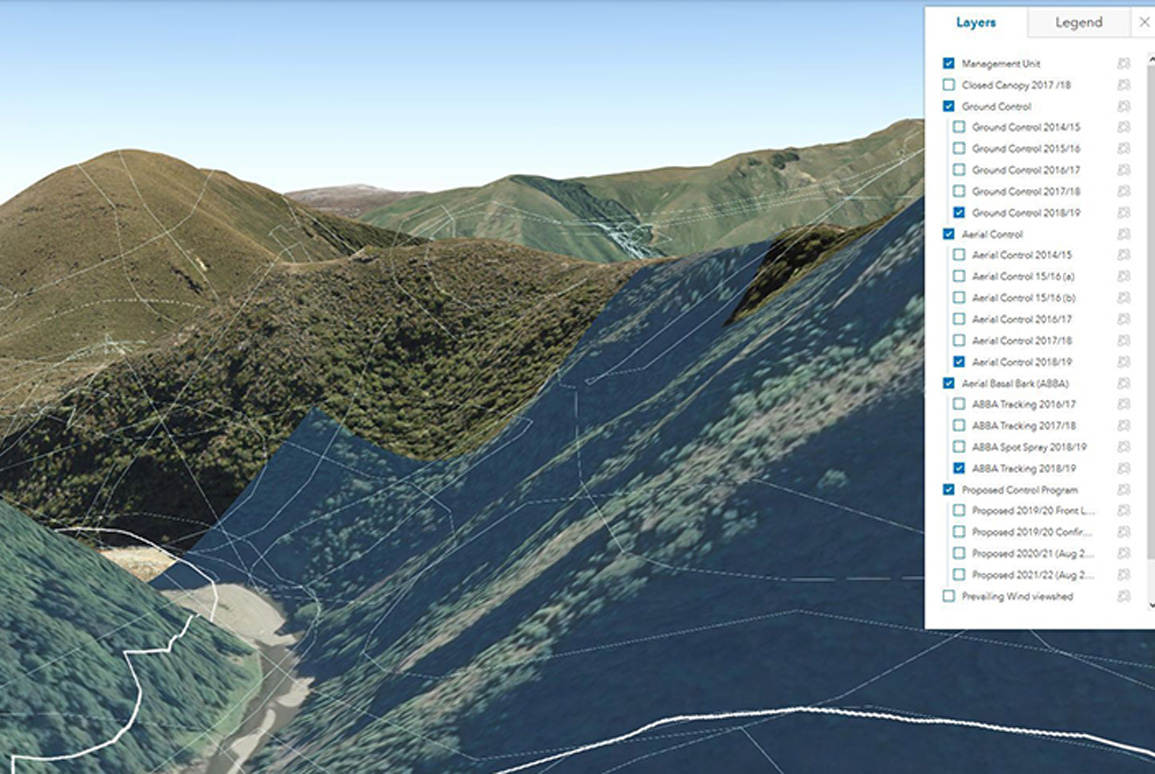Check the Proposed 2020/21 layer box
This screenshot has width=1155, height=774.
tap(959, 553)
